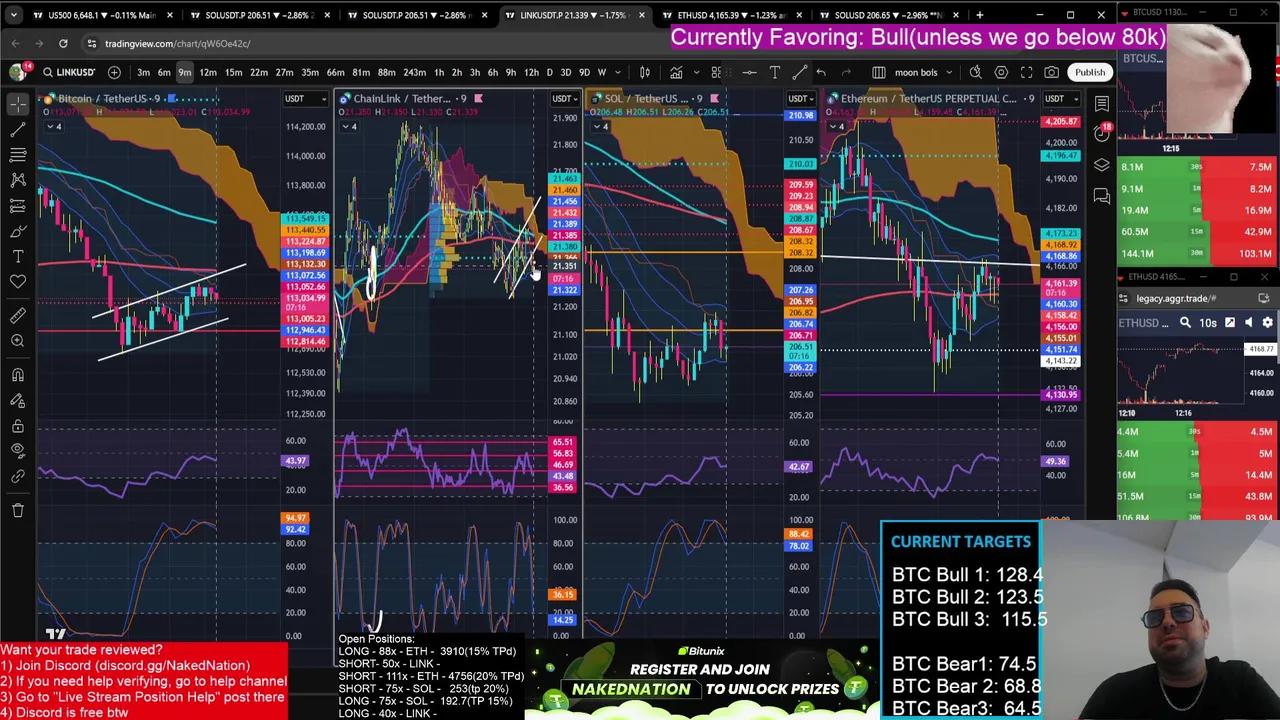Enter fullscreen mode
This screenshot has height=720, width=1280.
pyautogui.click(x=1027, y=72)
